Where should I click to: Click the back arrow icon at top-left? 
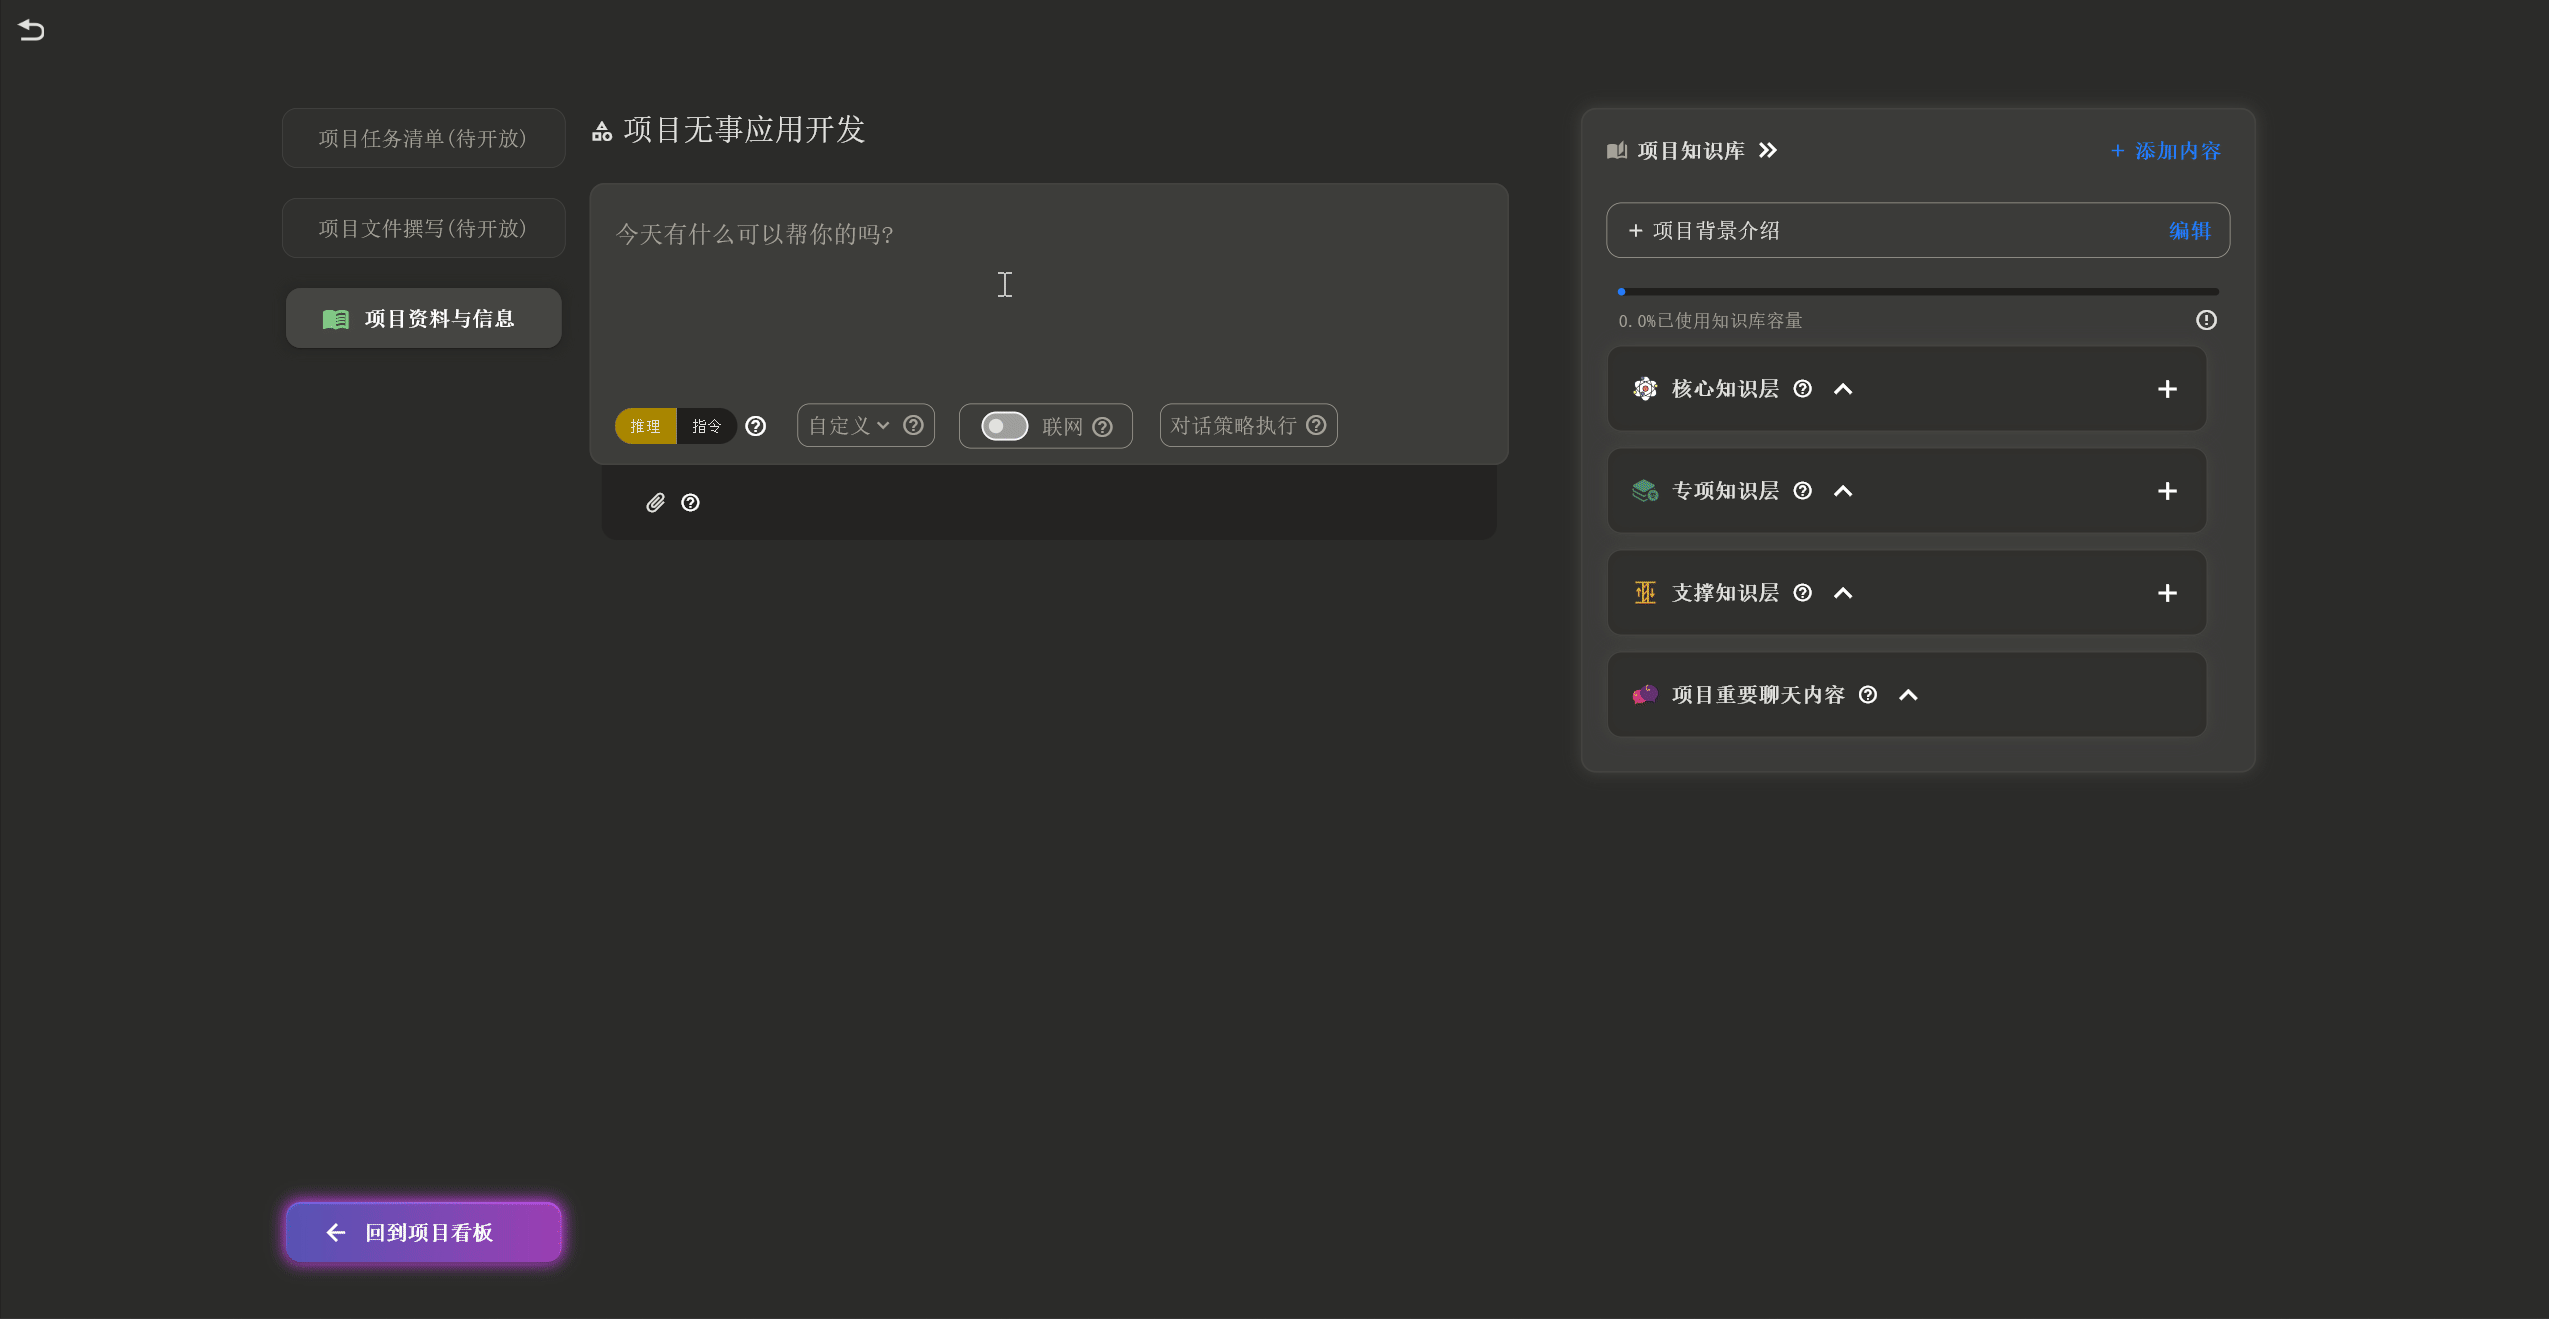[31, 30]
